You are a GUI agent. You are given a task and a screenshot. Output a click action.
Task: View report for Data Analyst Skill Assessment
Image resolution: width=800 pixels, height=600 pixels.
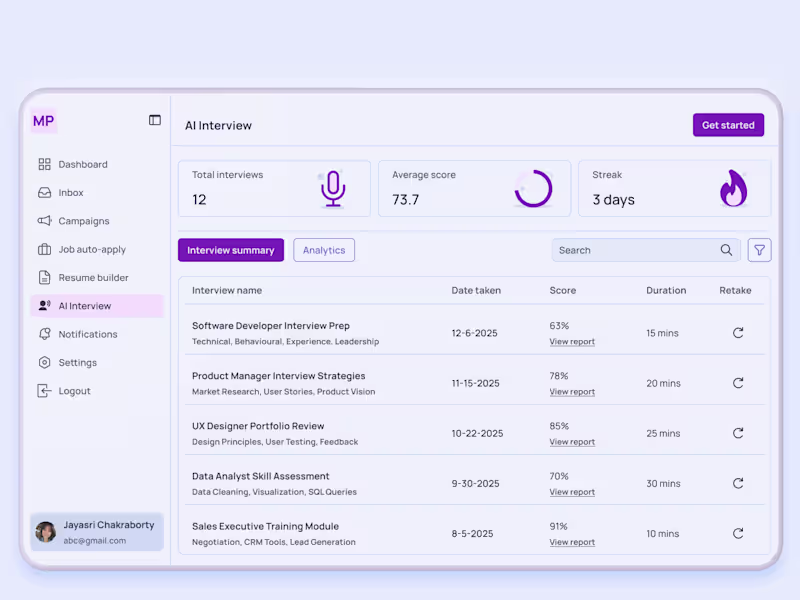(571, 491)
